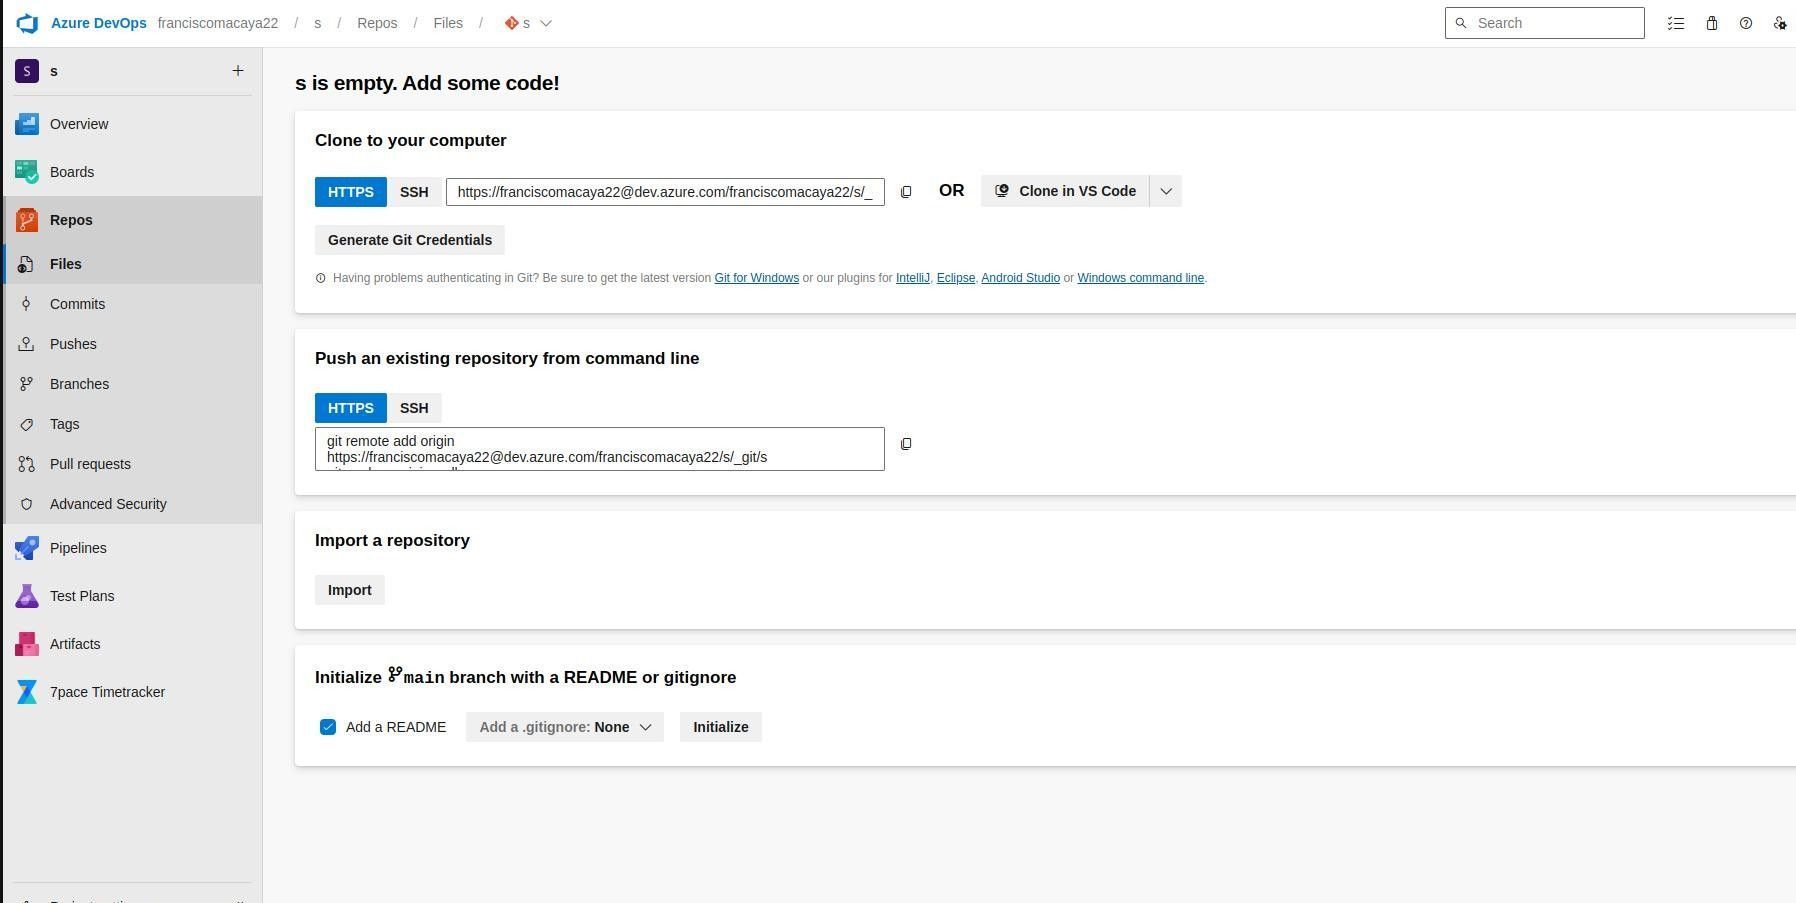This screenshot has width=1796, height=903.
Task: Open the Eclipse plugin link
Action: click(x=956, y=278)
